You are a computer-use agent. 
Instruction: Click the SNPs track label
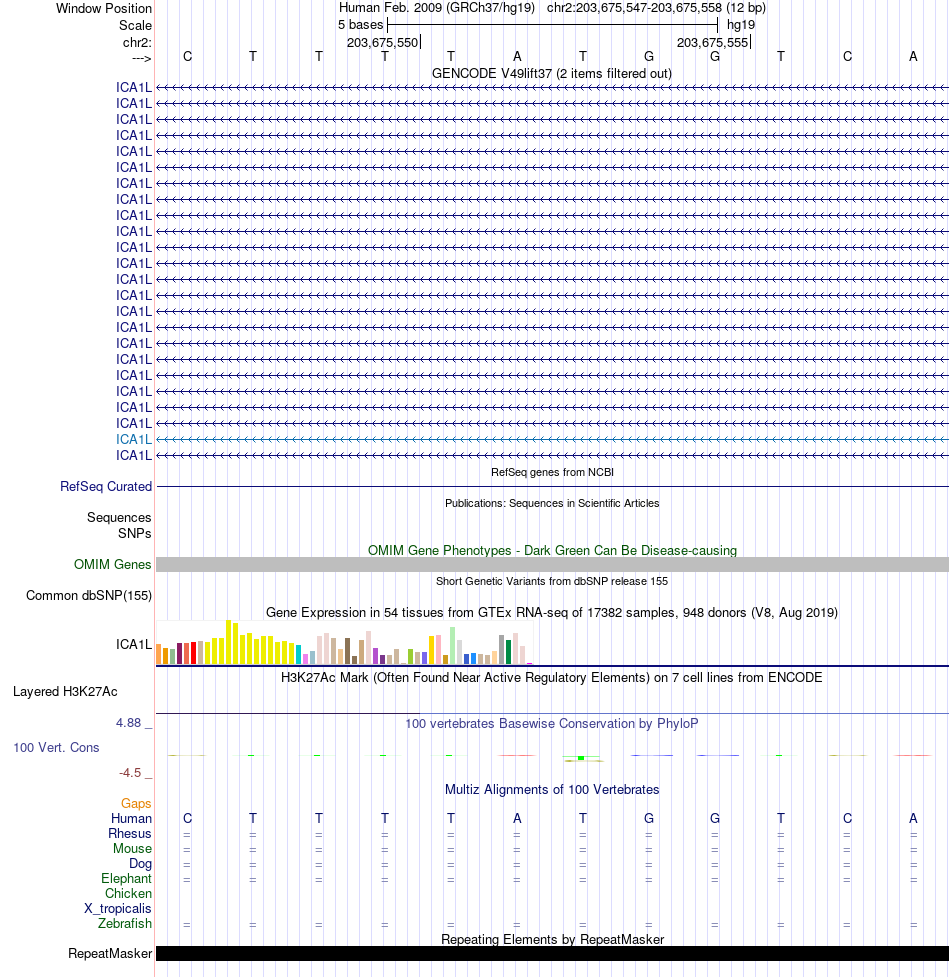tap(135, 533)
